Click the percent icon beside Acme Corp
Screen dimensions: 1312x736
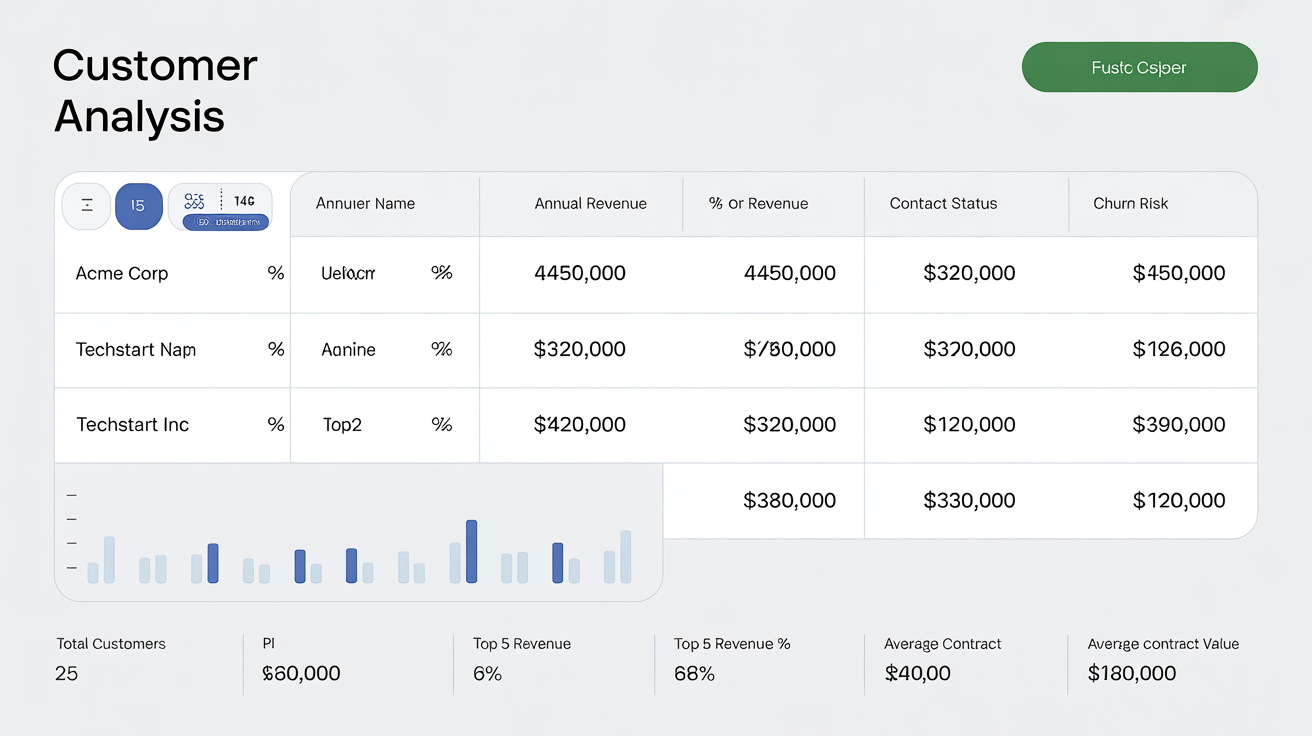[276, 272]
